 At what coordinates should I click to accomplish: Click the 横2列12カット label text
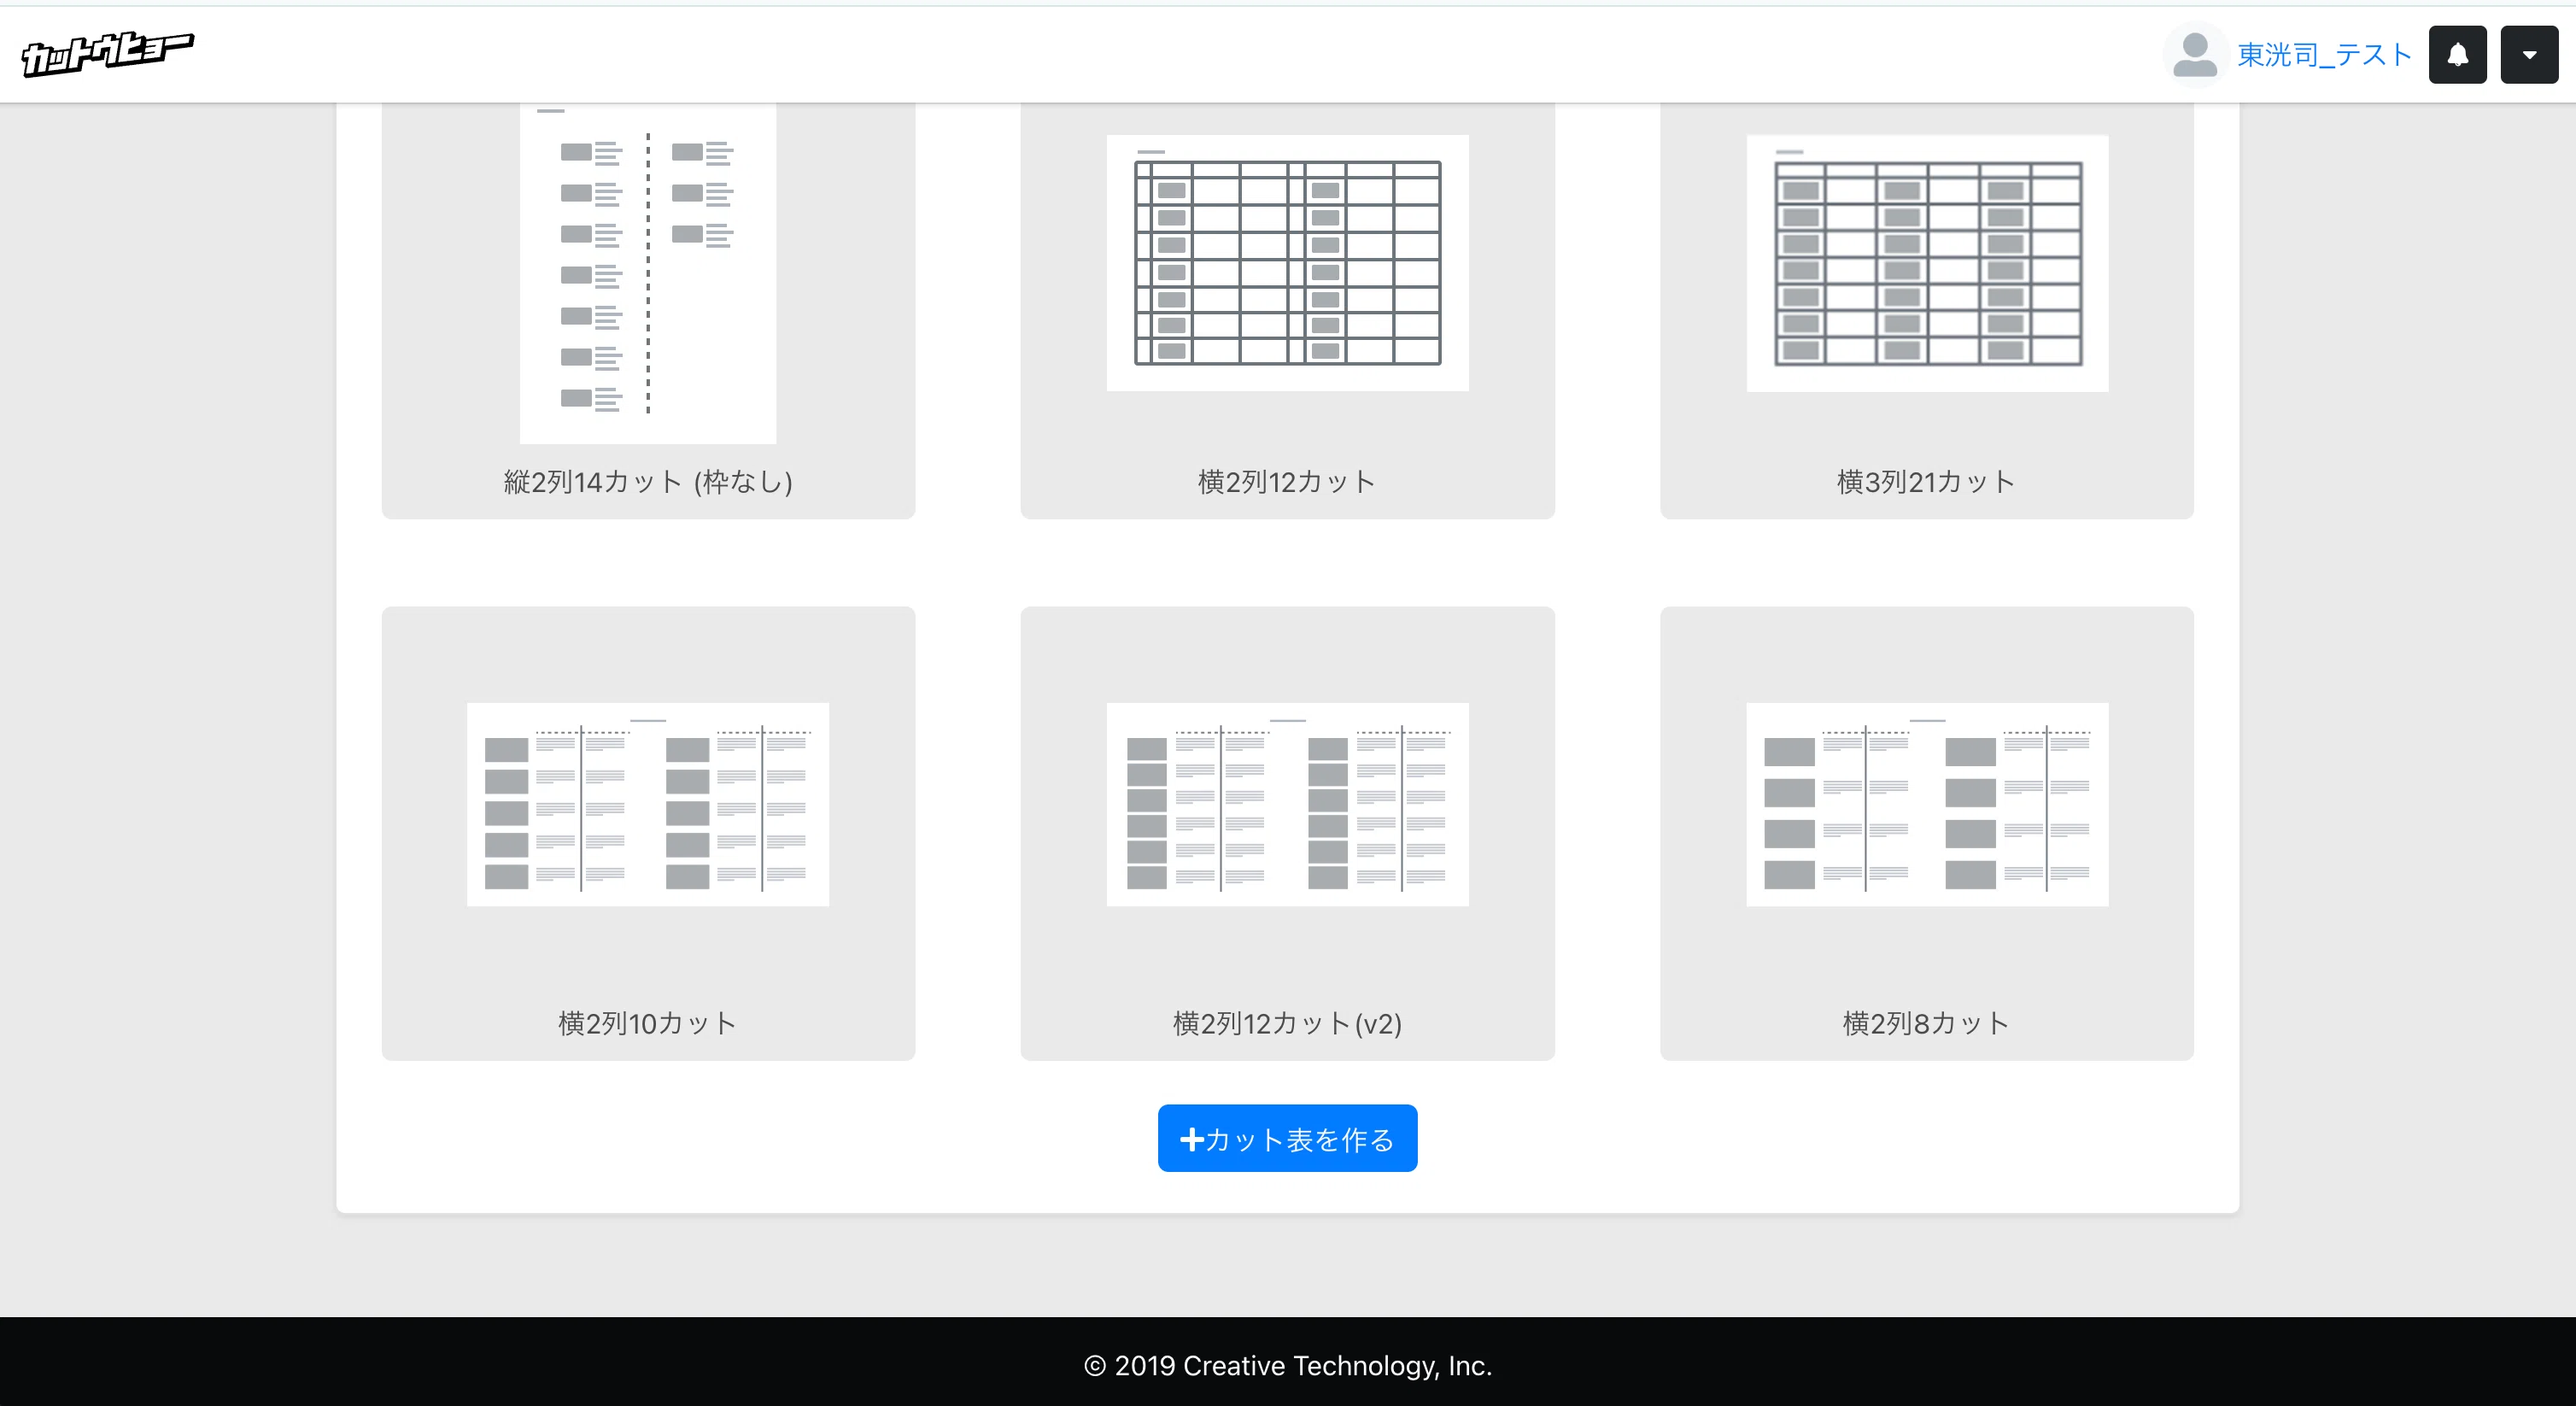[x=1287, y=482]
